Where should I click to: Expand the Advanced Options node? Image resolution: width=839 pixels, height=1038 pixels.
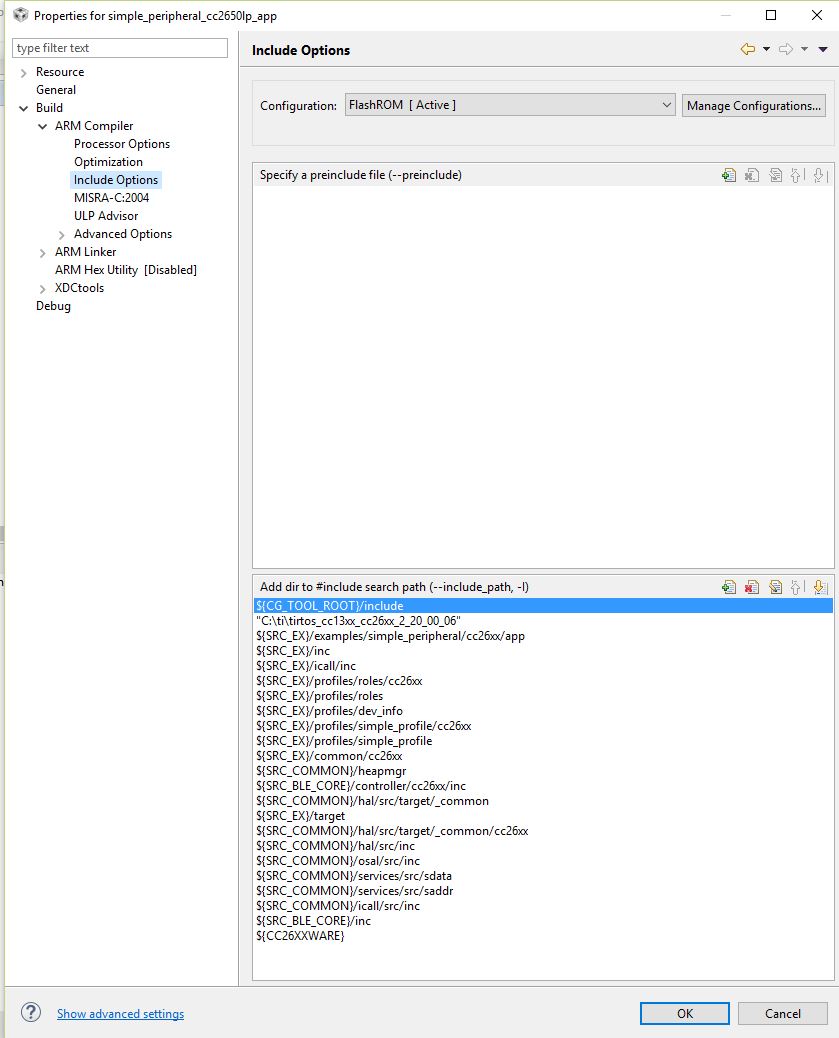tap(62, 235)
